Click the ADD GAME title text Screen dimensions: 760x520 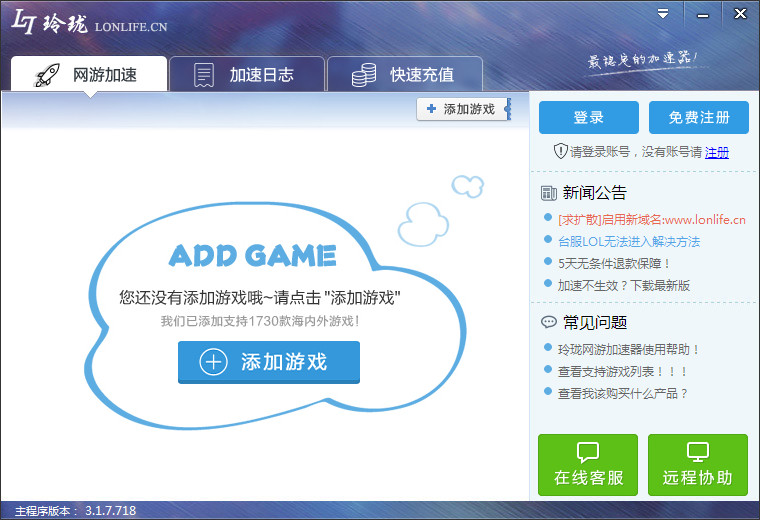253,255
